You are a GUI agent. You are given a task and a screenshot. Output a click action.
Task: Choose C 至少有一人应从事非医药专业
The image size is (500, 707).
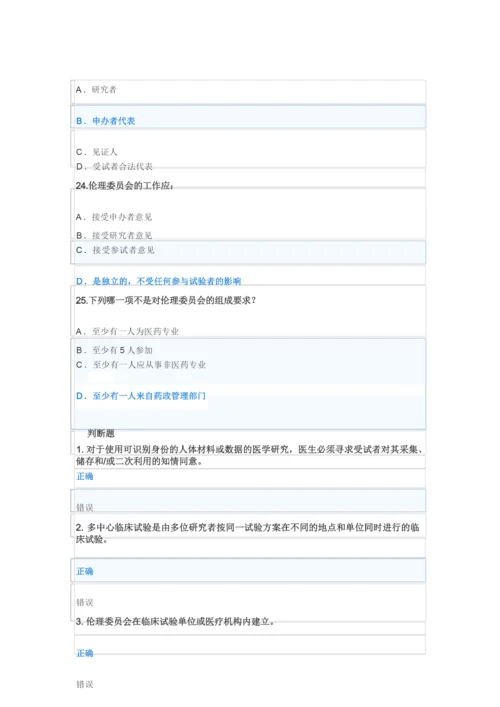click(x=141, y=364)
